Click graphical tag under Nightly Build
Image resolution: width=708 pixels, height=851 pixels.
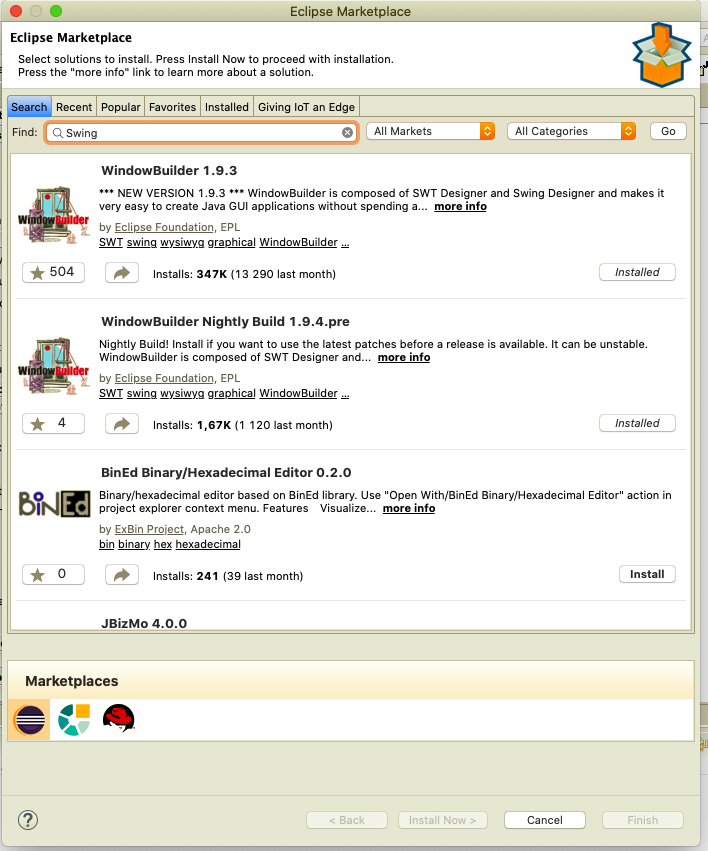click(231, 393)
